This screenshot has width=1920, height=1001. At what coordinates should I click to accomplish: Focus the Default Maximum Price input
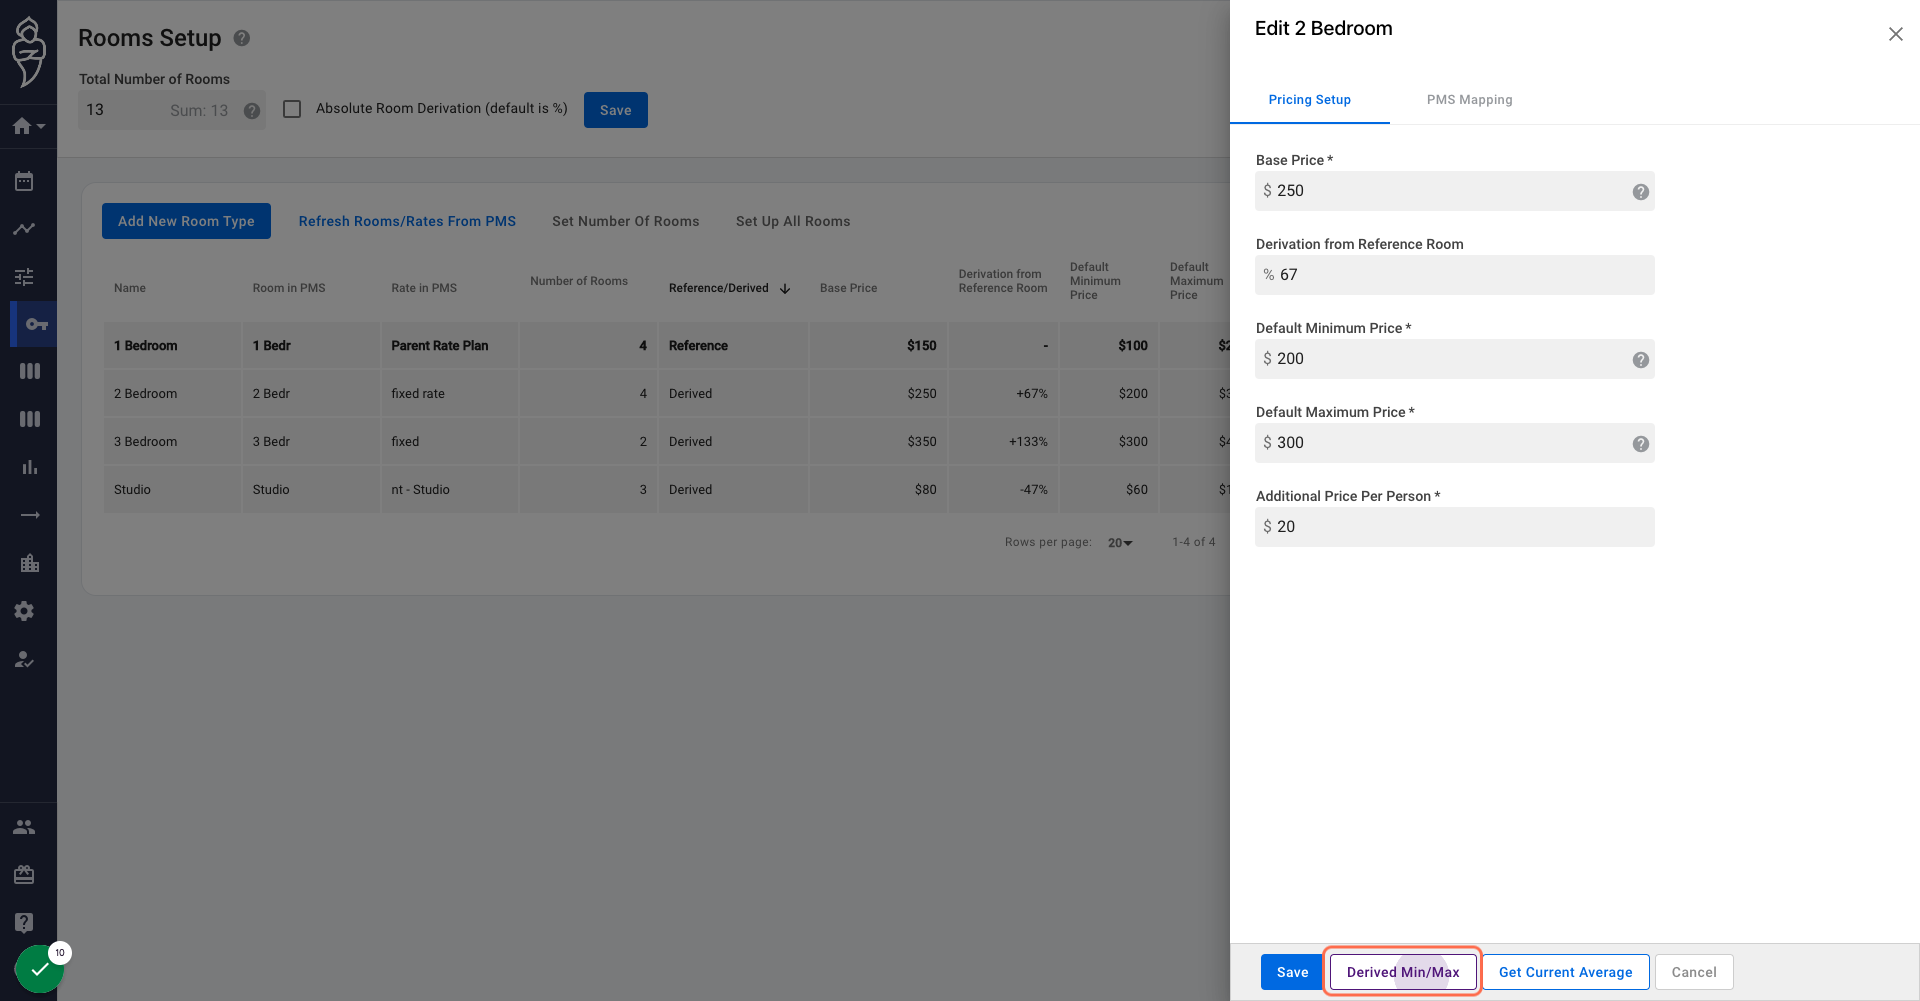pos(1455,443)
